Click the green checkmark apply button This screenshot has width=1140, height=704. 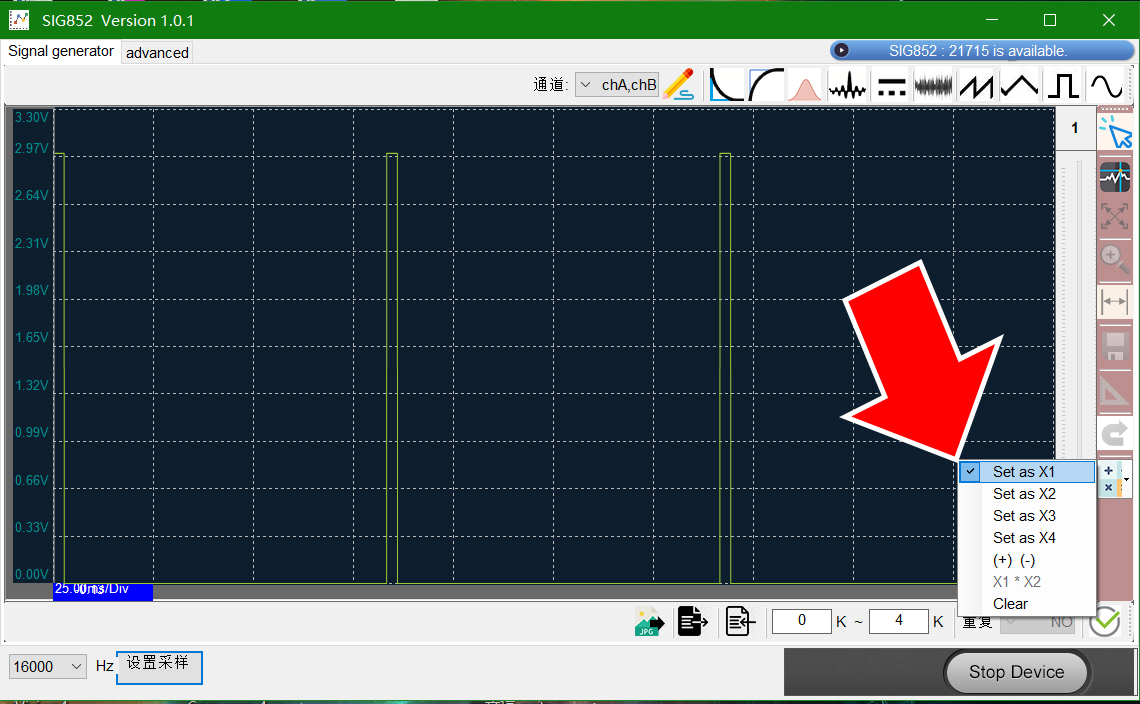[x=1105, y=622]
